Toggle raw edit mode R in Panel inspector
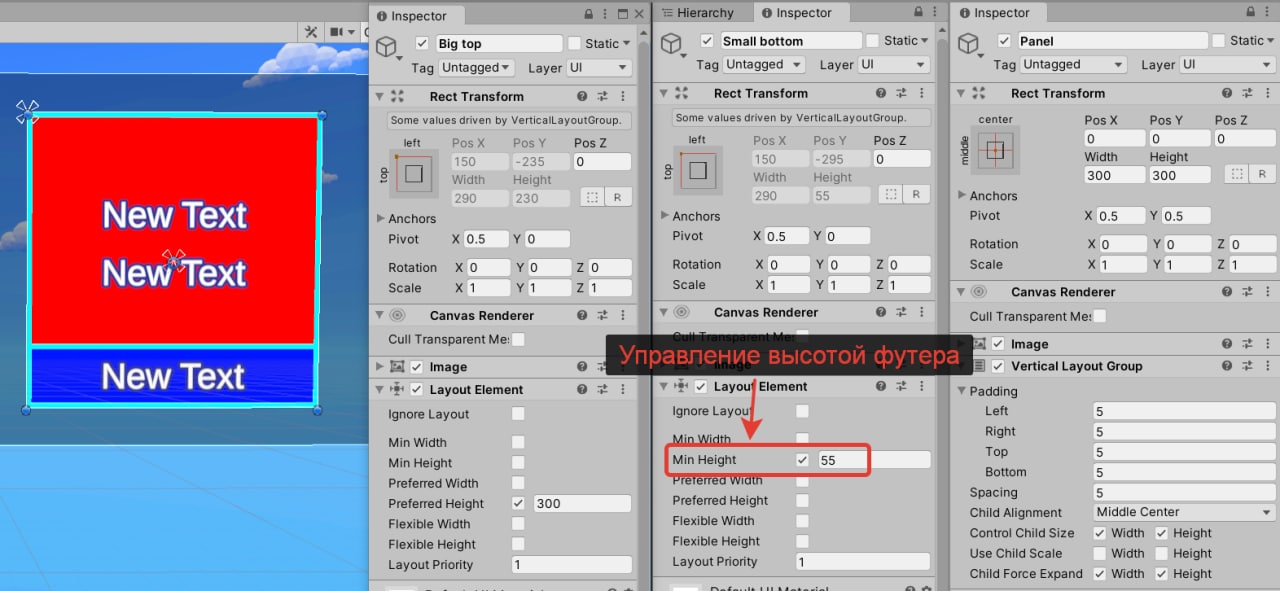Viewport: 1280px width, 591px height. pyautogui.click(x=1264, y=174)
